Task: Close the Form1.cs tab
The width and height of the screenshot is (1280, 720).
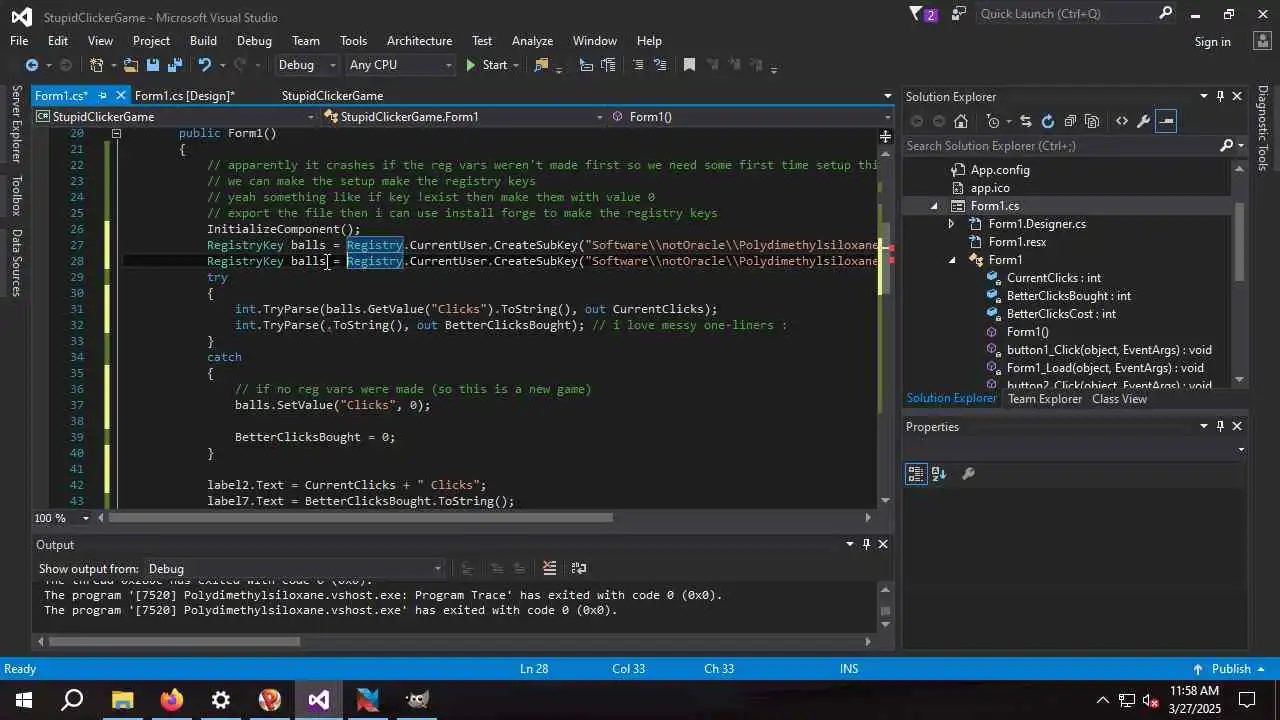Action: pyautogui.click(x=120, y=96)
